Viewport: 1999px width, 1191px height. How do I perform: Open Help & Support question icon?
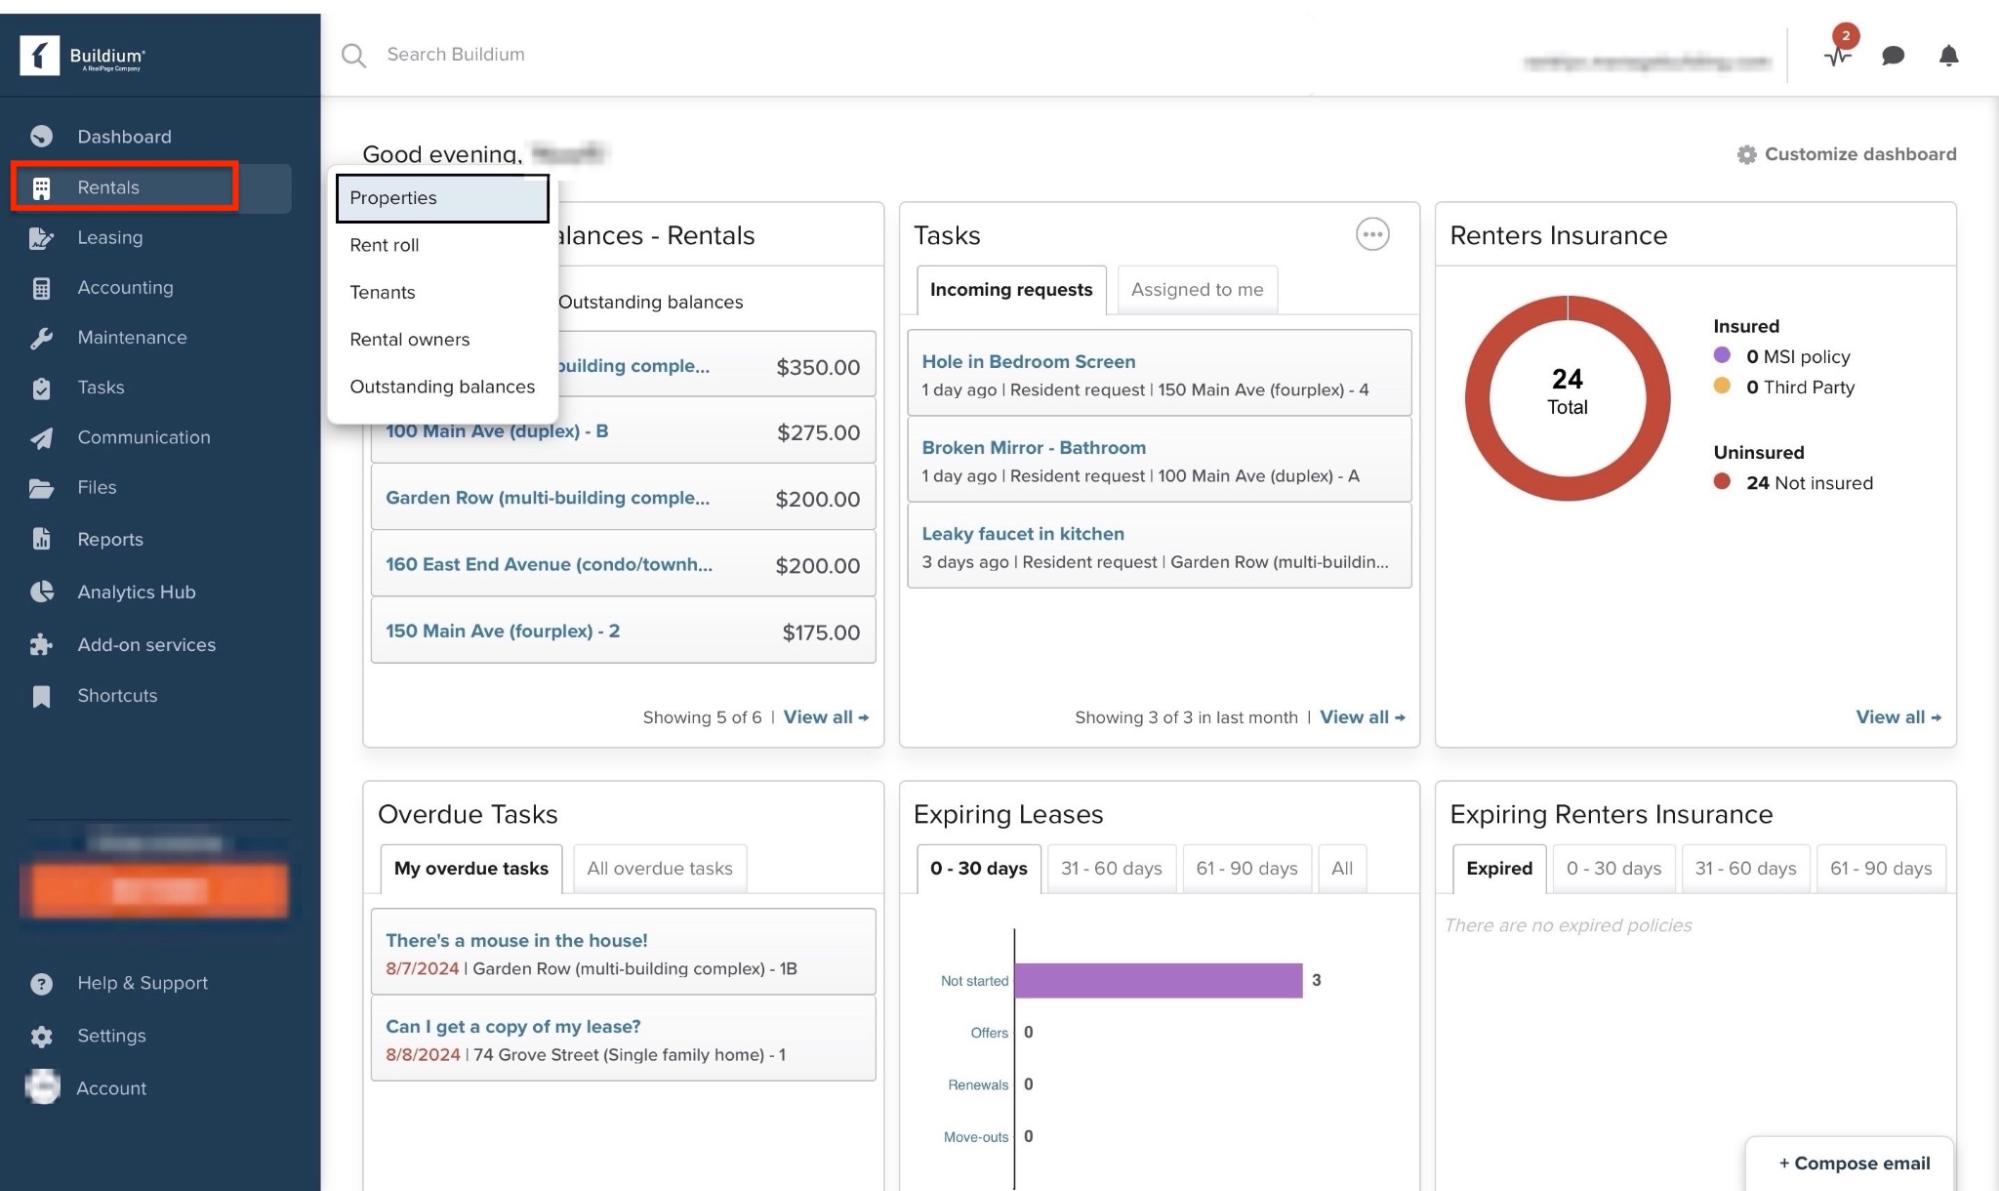coord(41,984)
